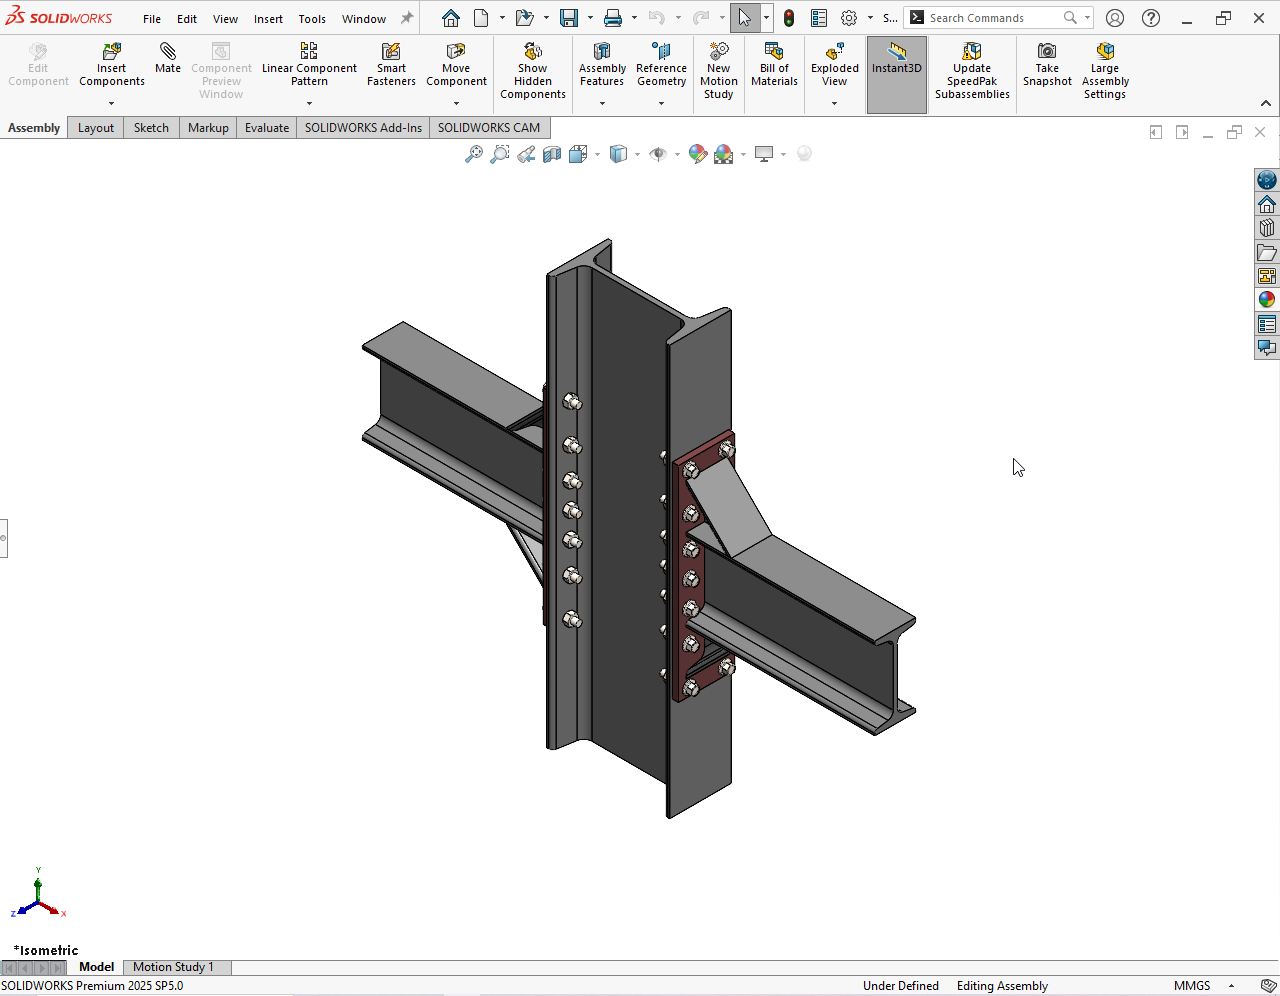Open Smart Fasteners tool
This screenshot has height=996, width=1280.
tap(391, 65)
